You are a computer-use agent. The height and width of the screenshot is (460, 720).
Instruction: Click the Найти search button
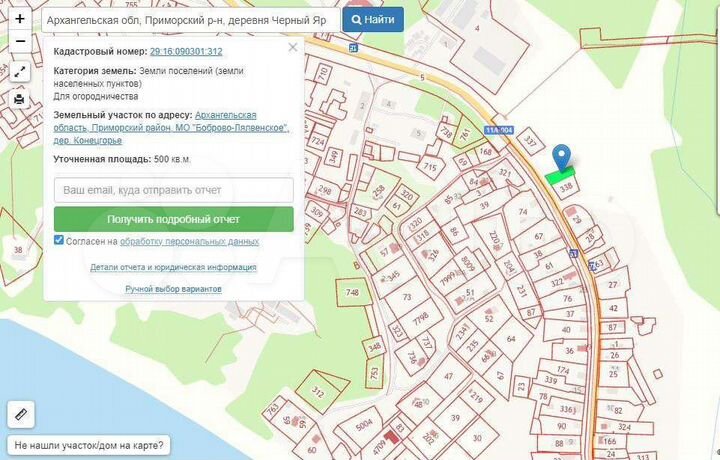tap(373, 20)
